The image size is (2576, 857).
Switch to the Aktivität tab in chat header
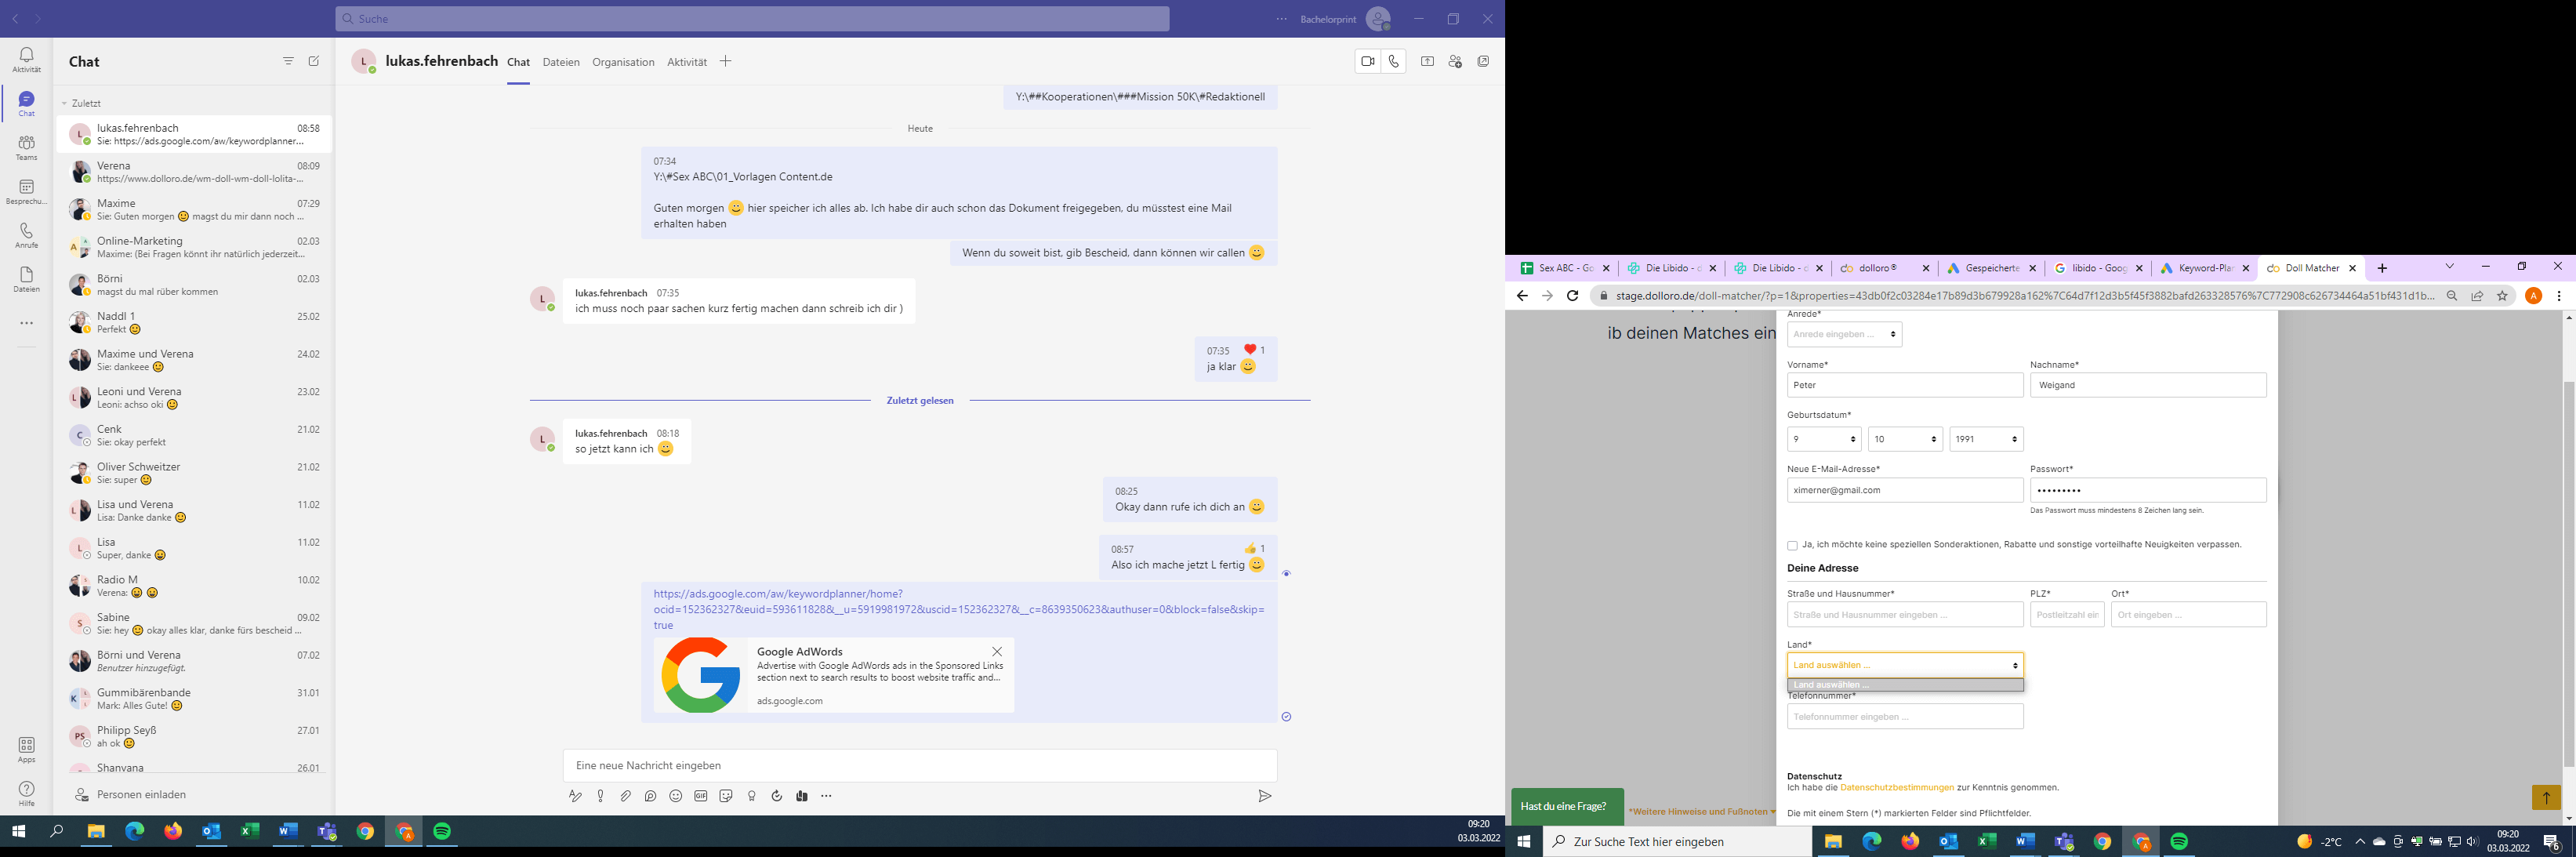(687, 62)
